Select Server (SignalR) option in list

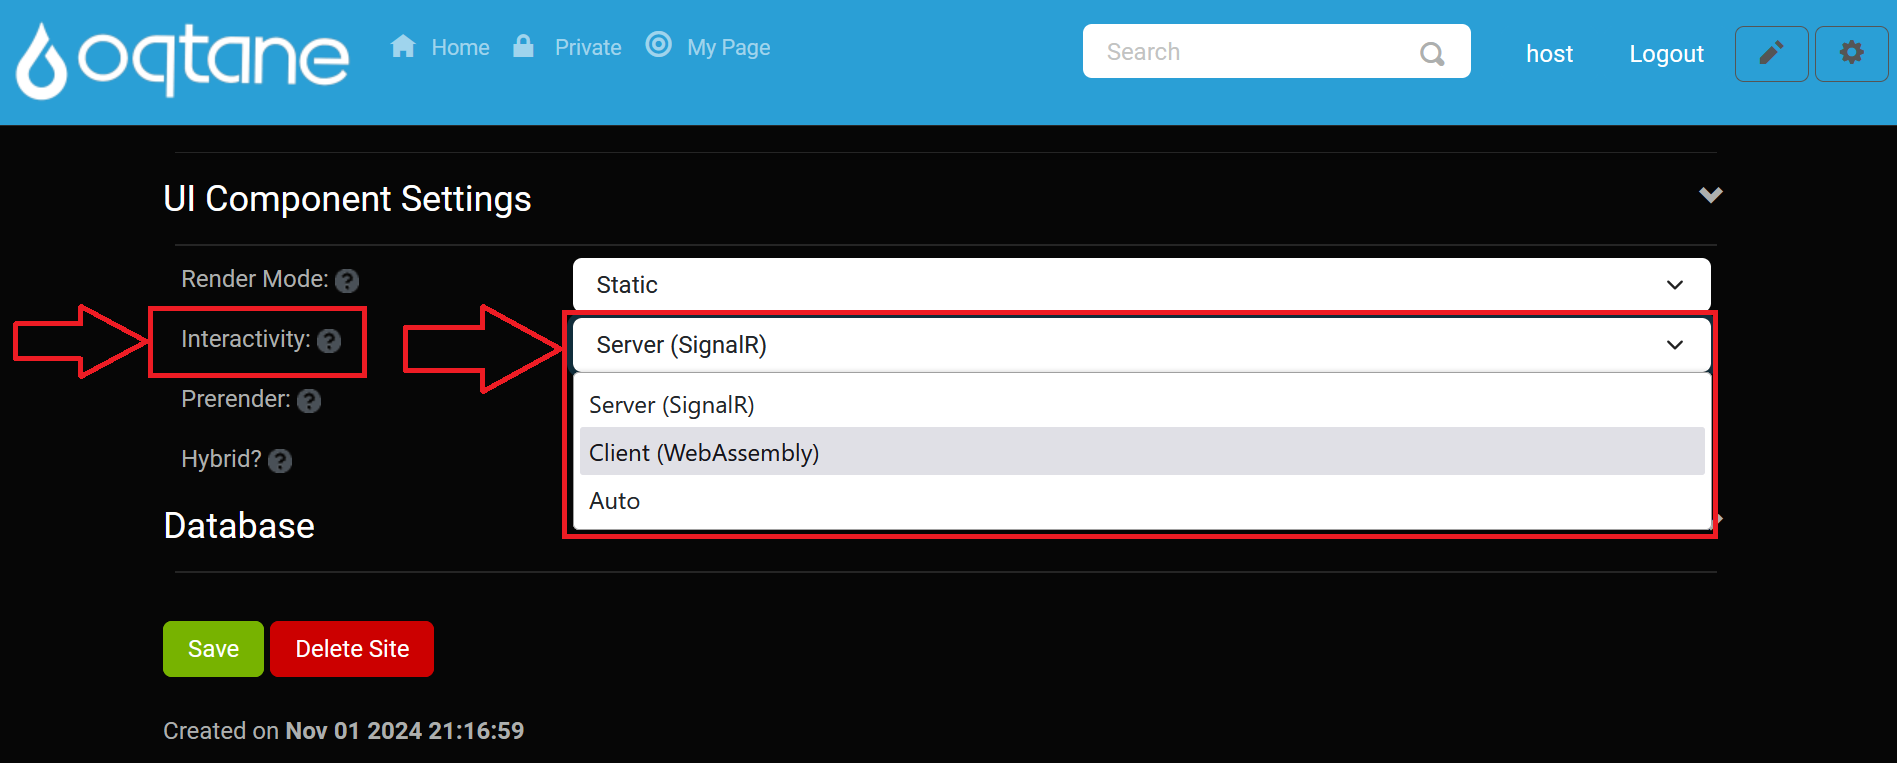(1141, 405)
